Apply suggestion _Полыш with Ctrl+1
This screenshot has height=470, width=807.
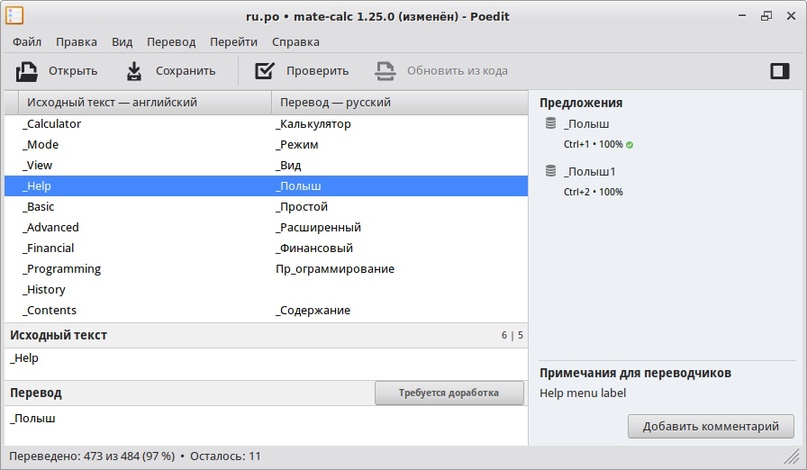(x=587, y=124)
